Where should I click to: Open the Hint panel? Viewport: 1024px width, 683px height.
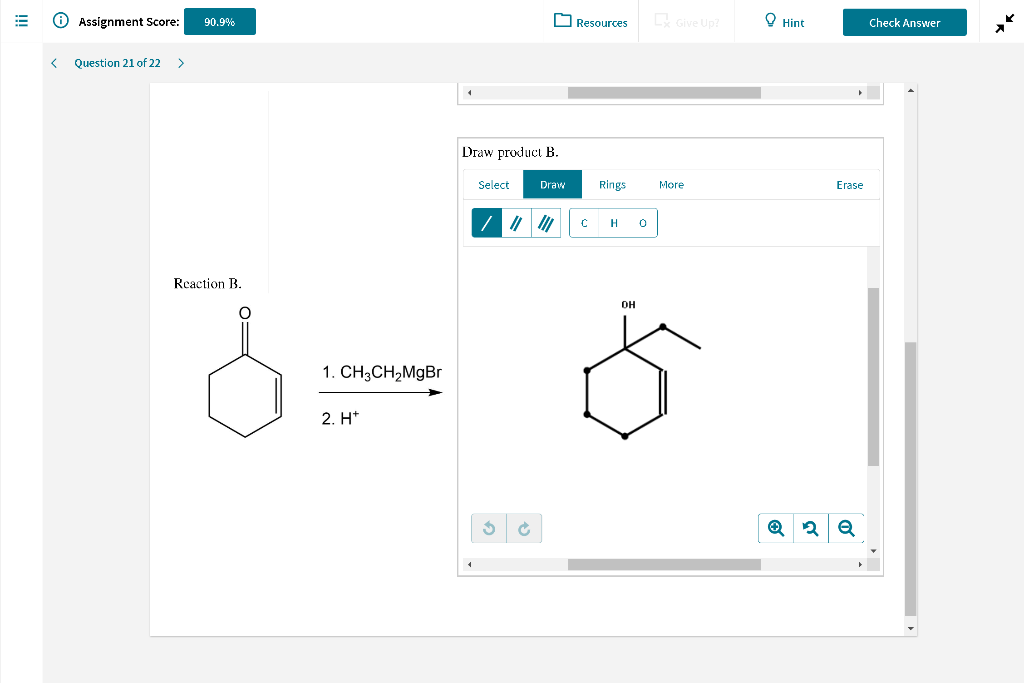783,21
